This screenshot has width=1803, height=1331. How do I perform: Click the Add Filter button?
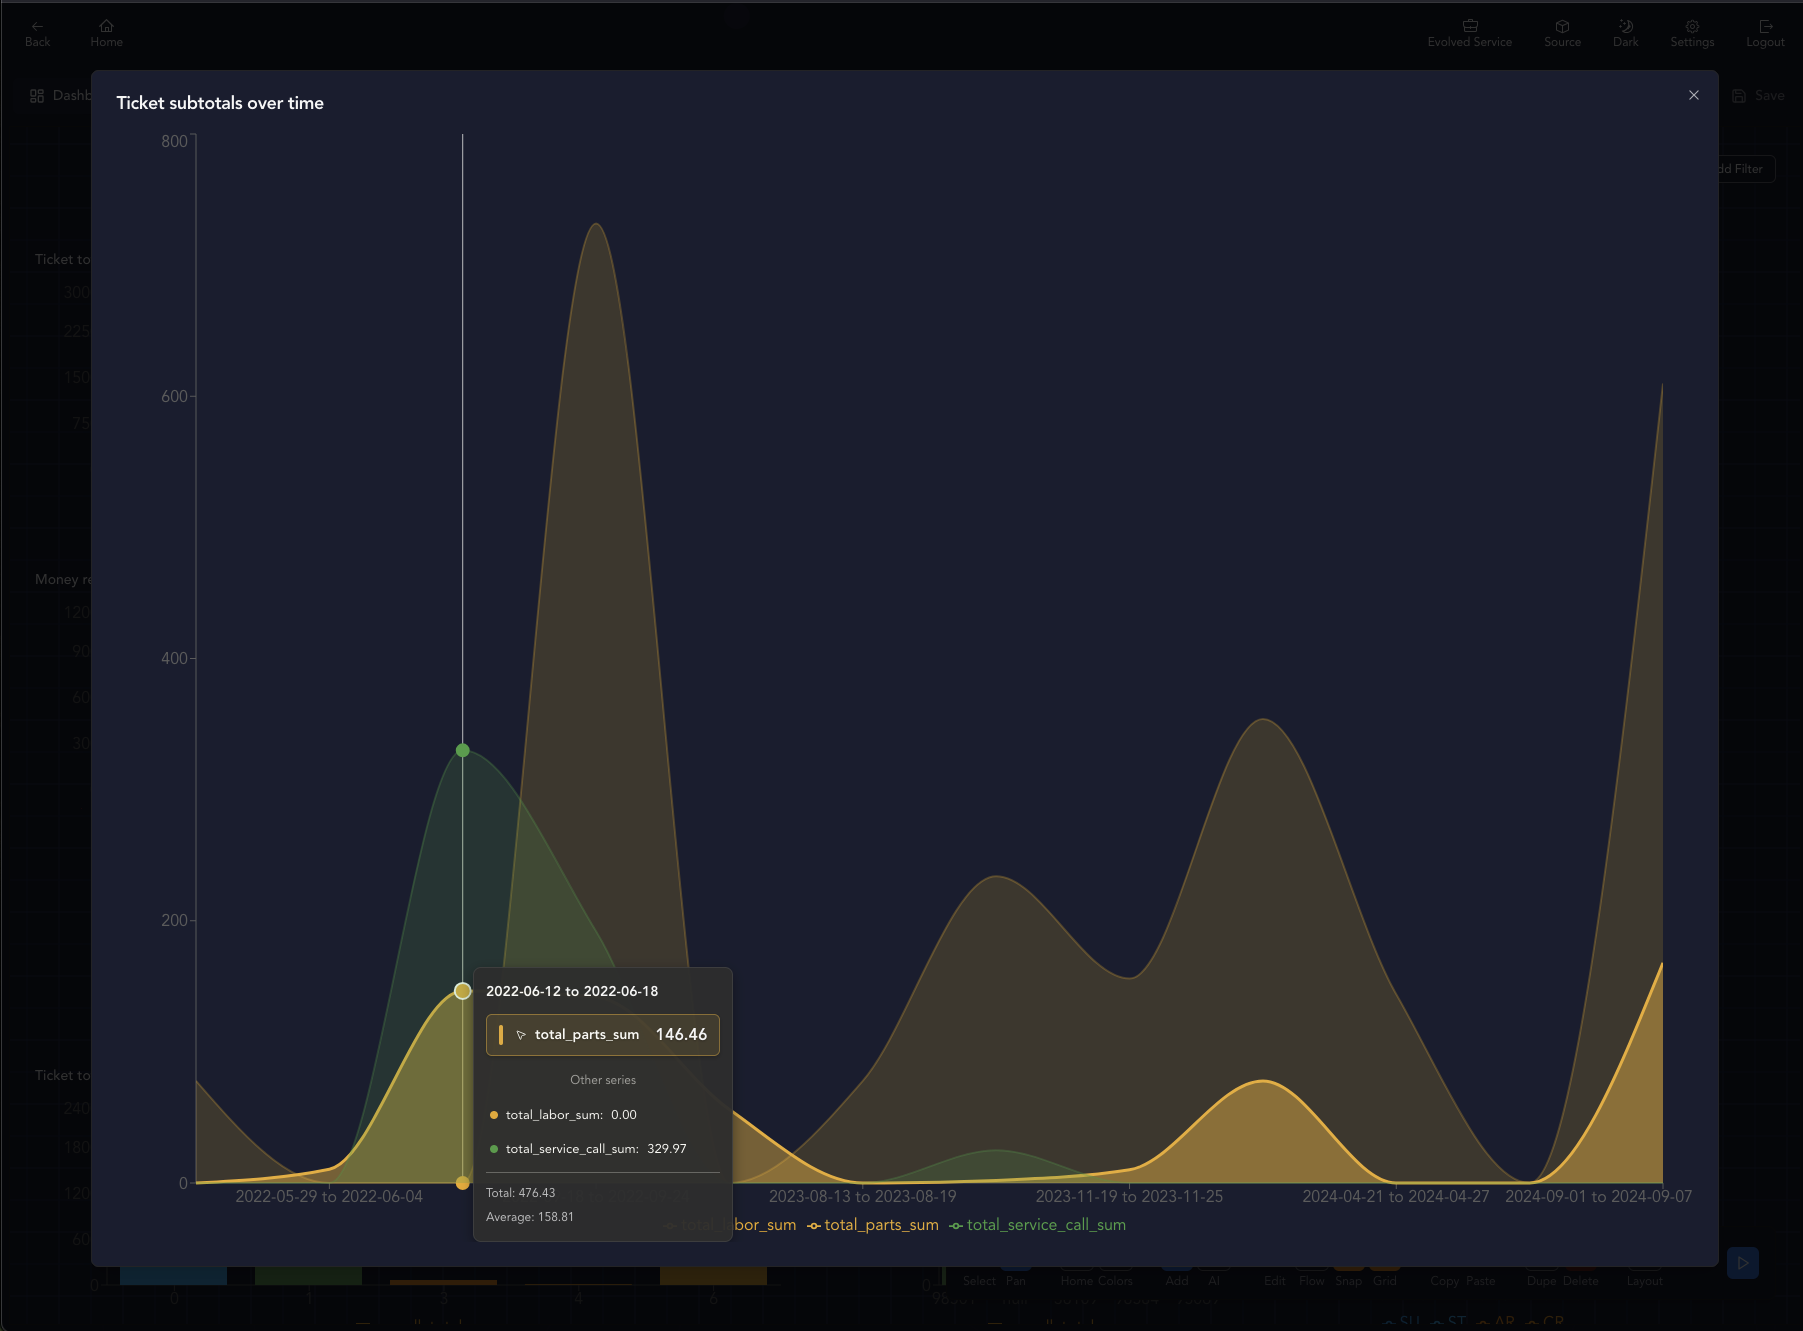pyautogui.click(x=1745, y=169)
